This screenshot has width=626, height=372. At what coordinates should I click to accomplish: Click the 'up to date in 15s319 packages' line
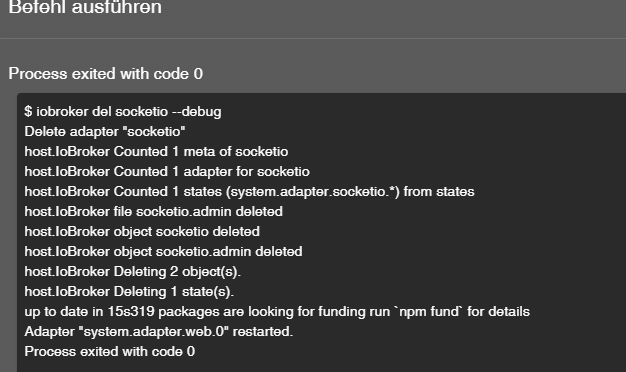277,311
